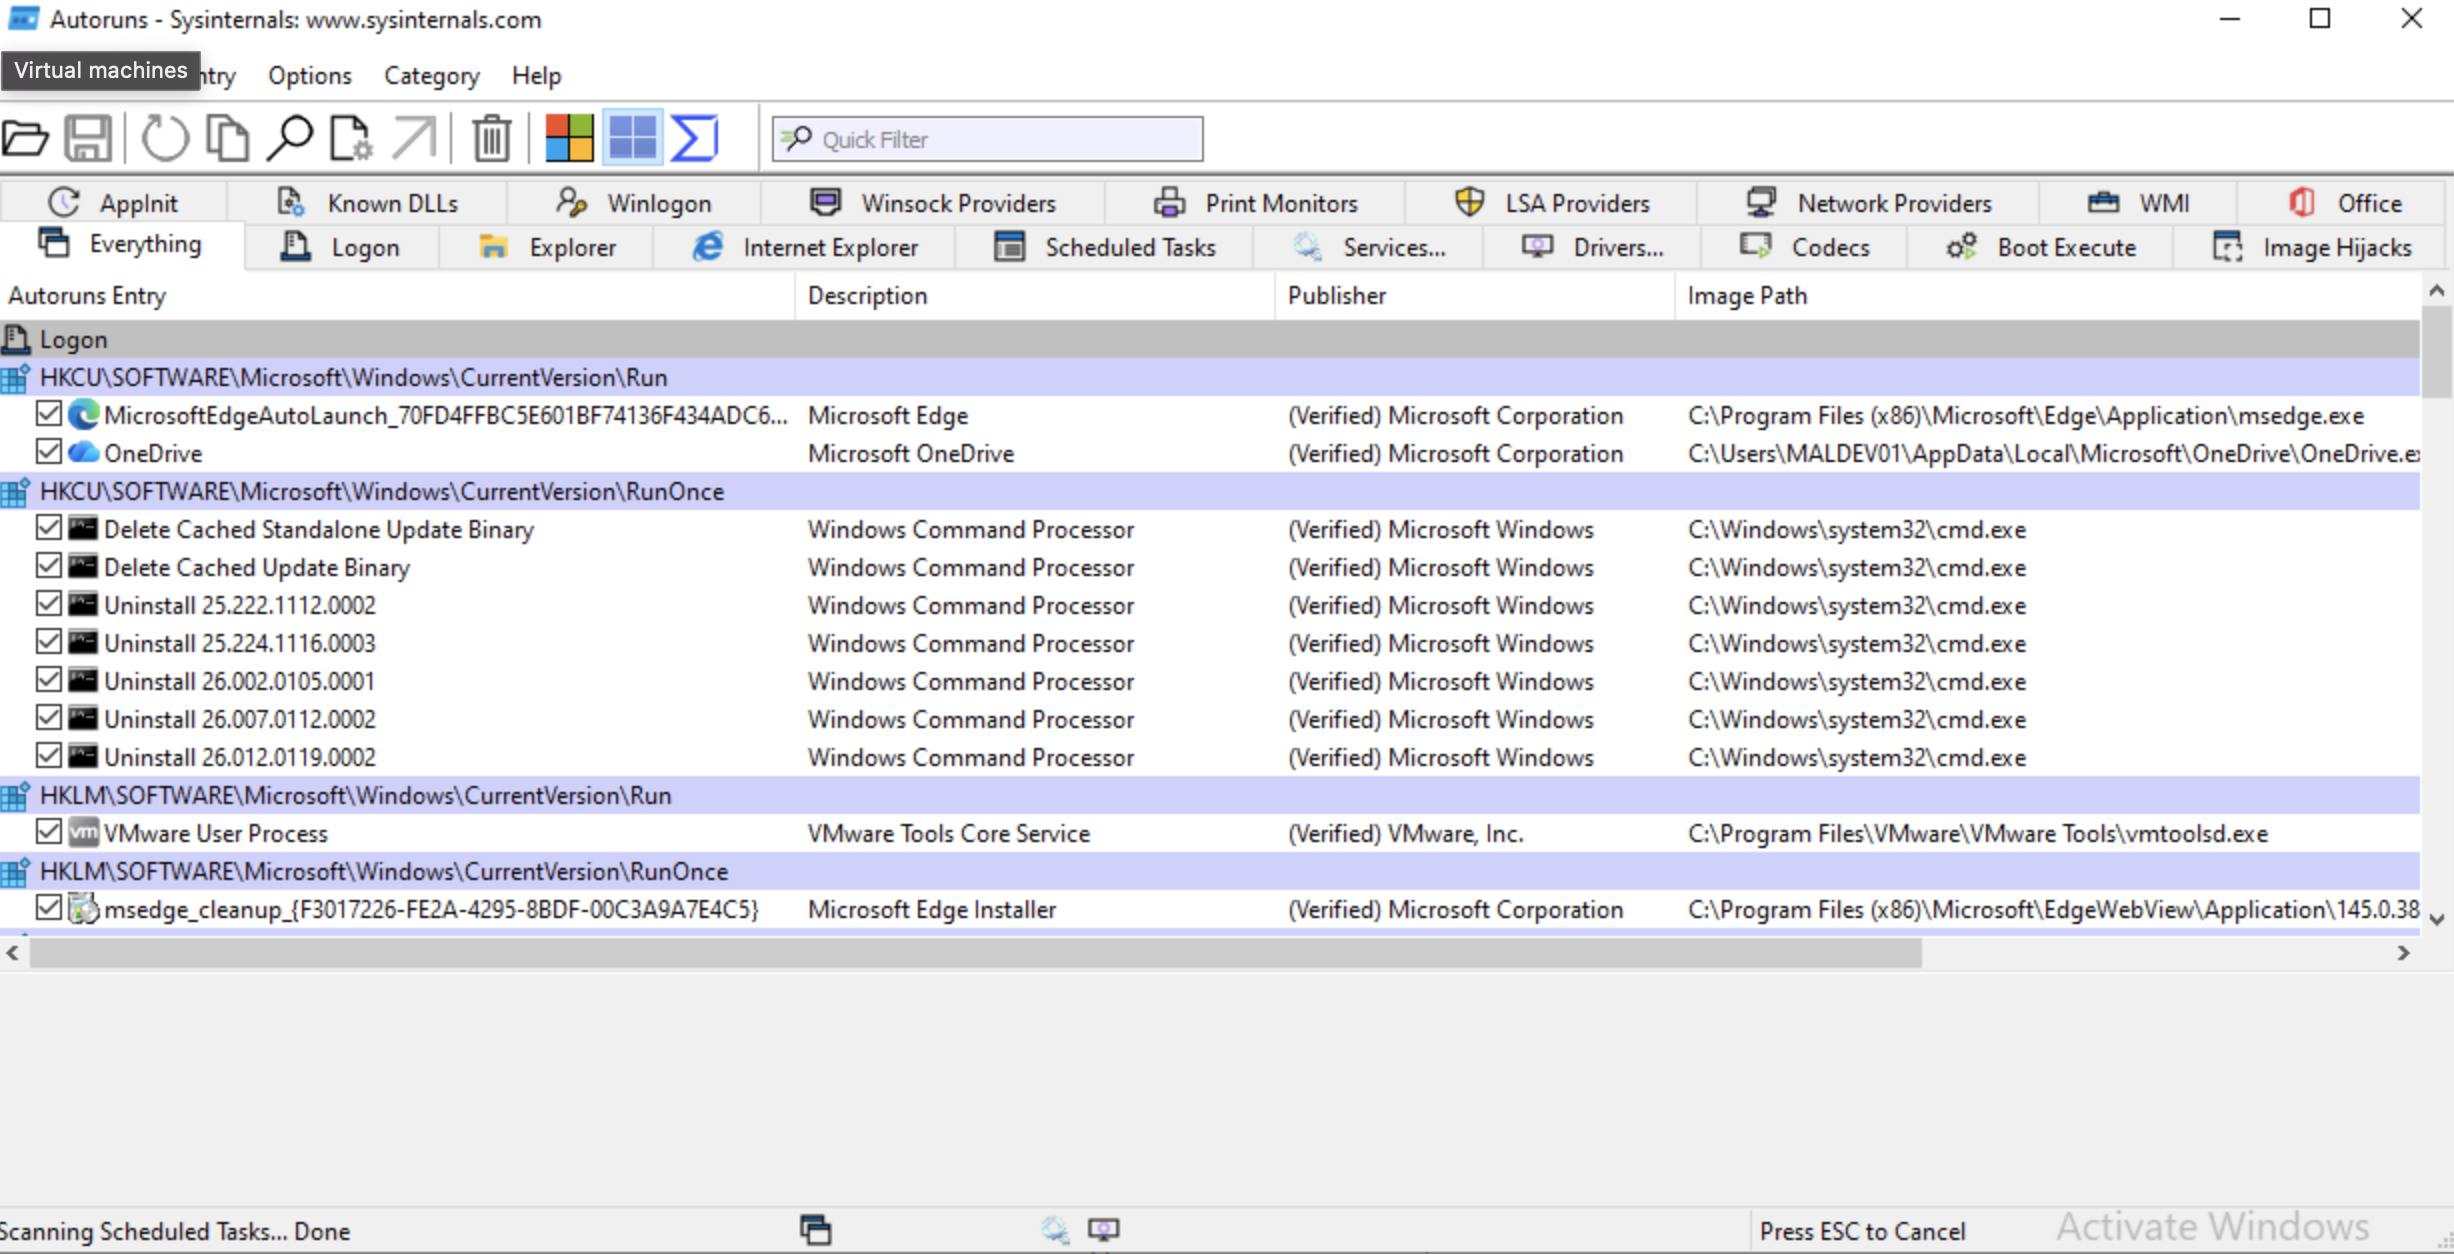Click the VirusTotal sigma icon

694,138
